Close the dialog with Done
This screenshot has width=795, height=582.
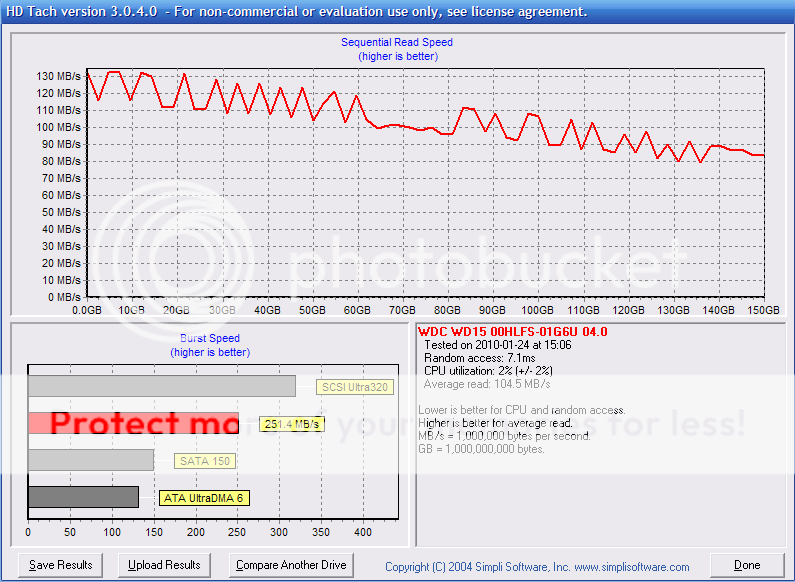tap(747, 565)
